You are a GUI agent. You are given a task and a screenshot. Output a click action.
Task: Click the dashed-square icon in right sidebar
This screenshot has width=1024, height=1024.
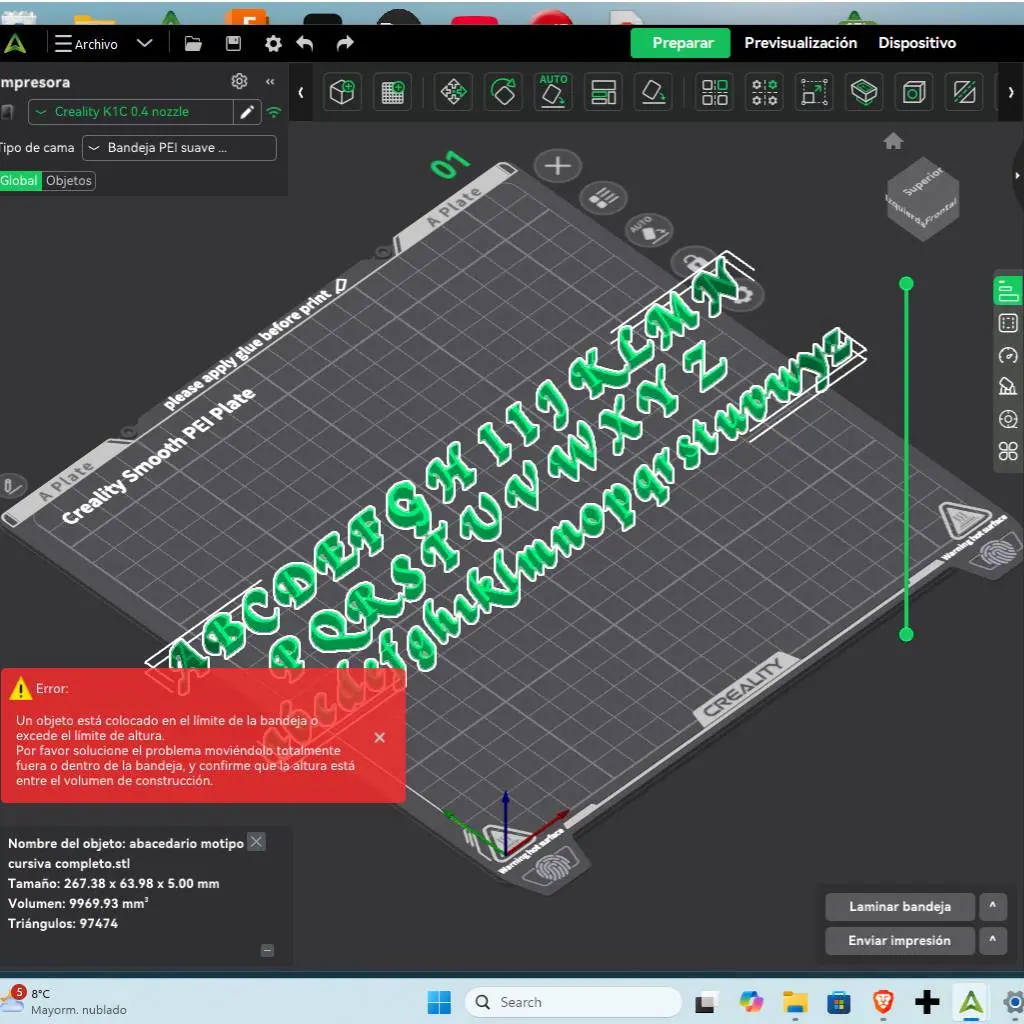click(x=1008, y=323)
